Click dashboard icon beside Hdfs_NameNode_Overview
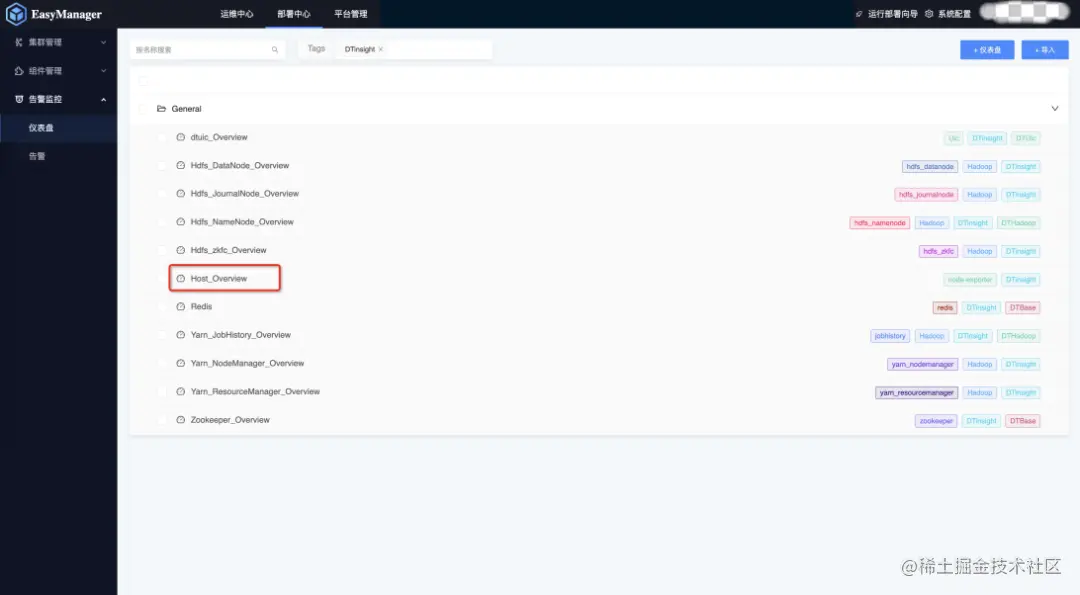The image size is (1080, 595). [x=180, y=222]
